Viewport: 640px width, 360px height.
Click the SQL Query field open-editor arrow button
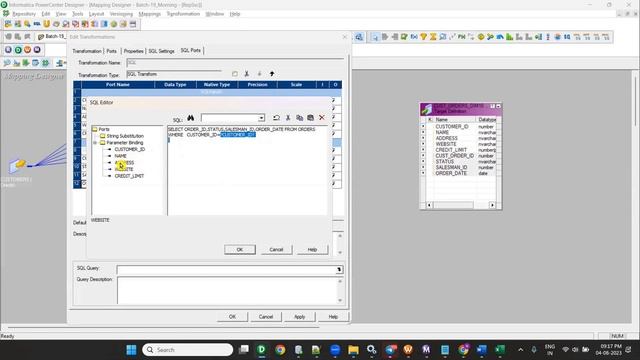[339, 269]
